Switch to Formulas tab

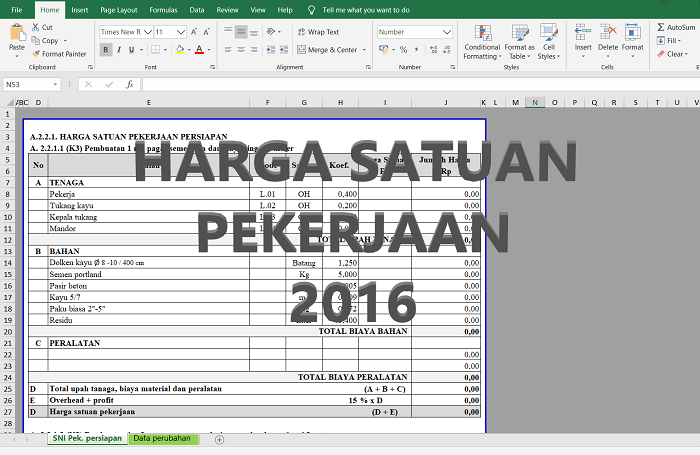pyautogui.click(x=163, y=10)
